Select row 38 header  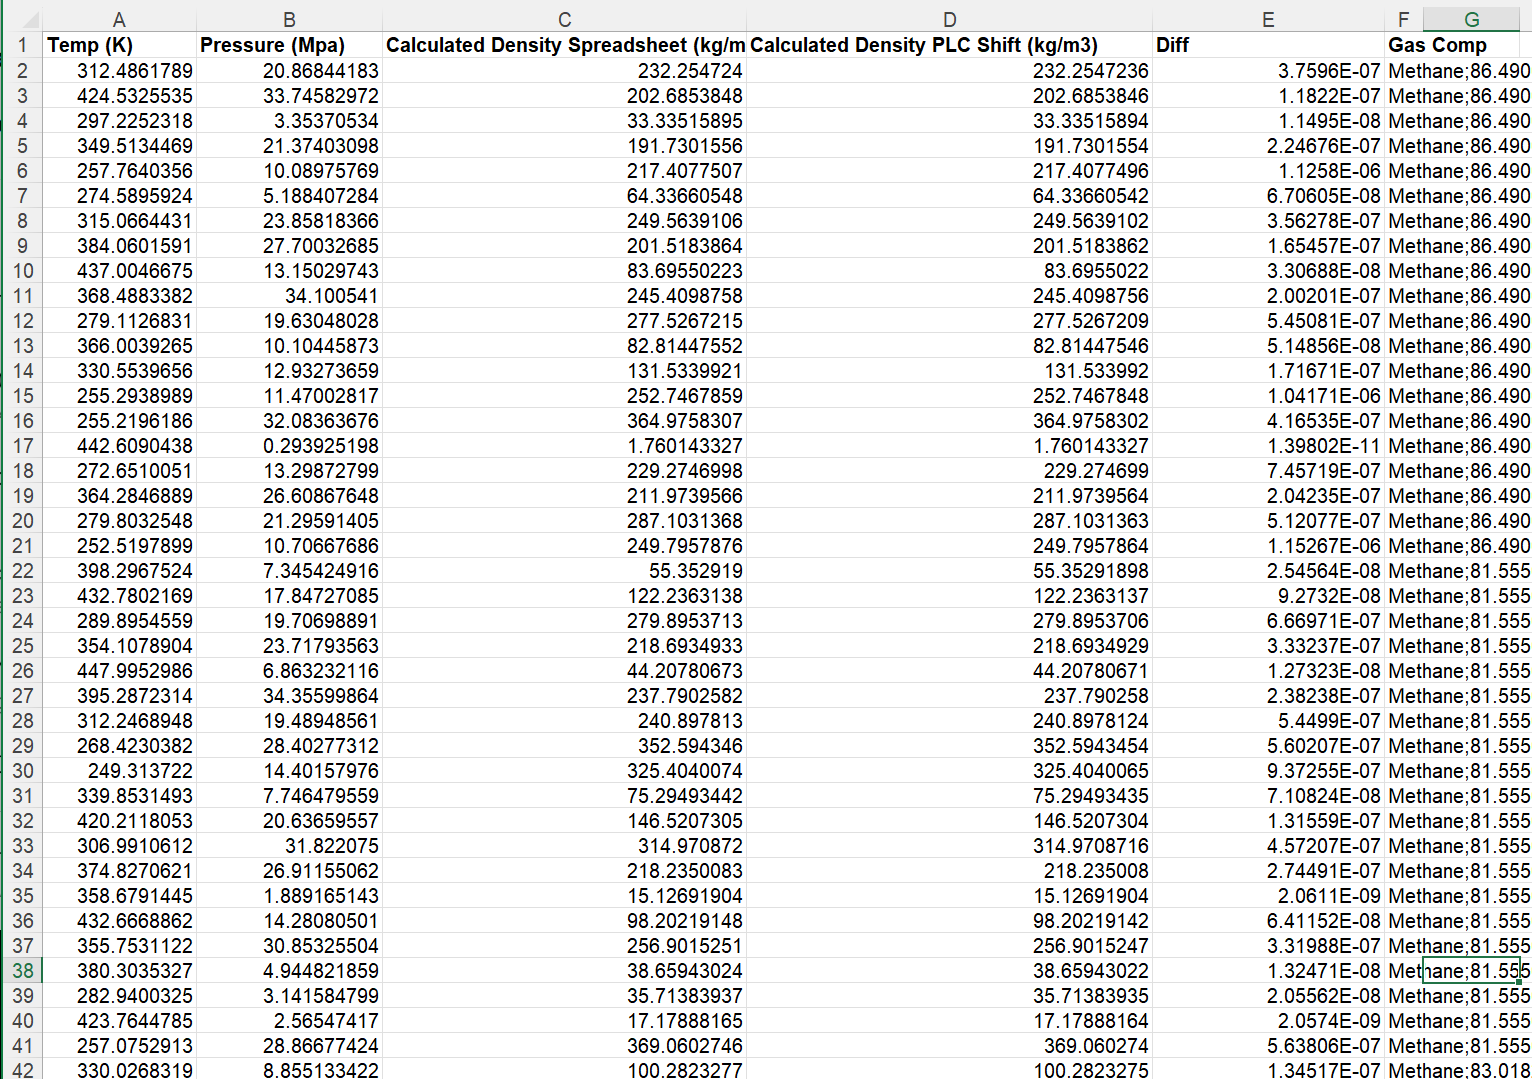click(x=22, y=971)
